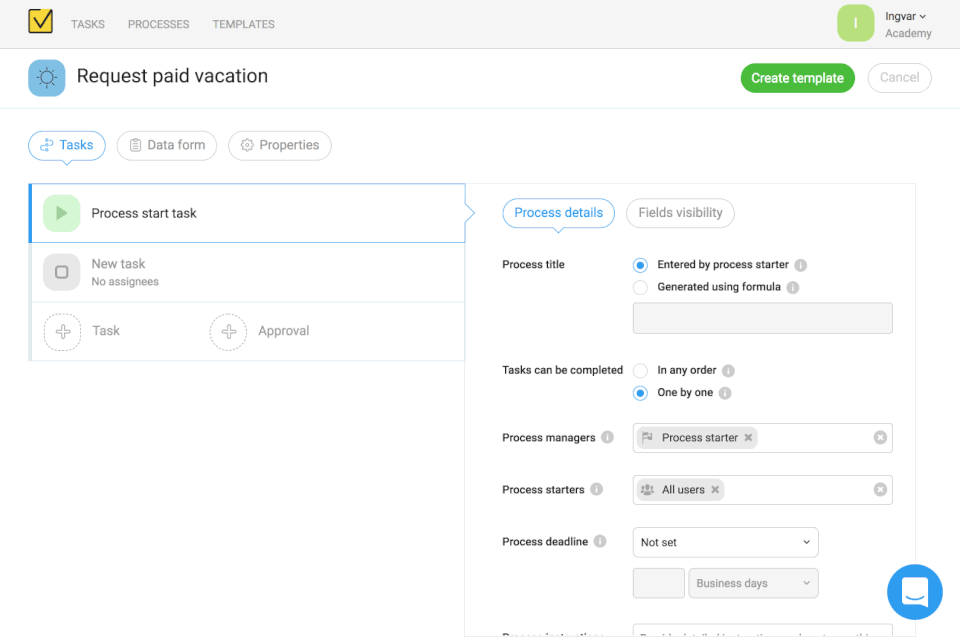Click the plus icon to add Task
The height and width of the screenshot is (637, 960).
(63, 331)
